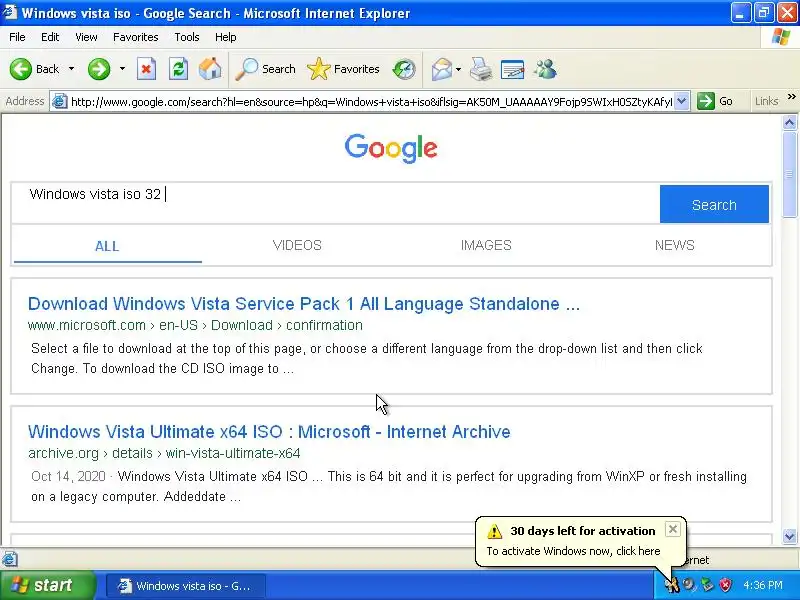Screen dimensions: 800x600
Task: Expand the Links toolbar chevron
Action: 791,97
